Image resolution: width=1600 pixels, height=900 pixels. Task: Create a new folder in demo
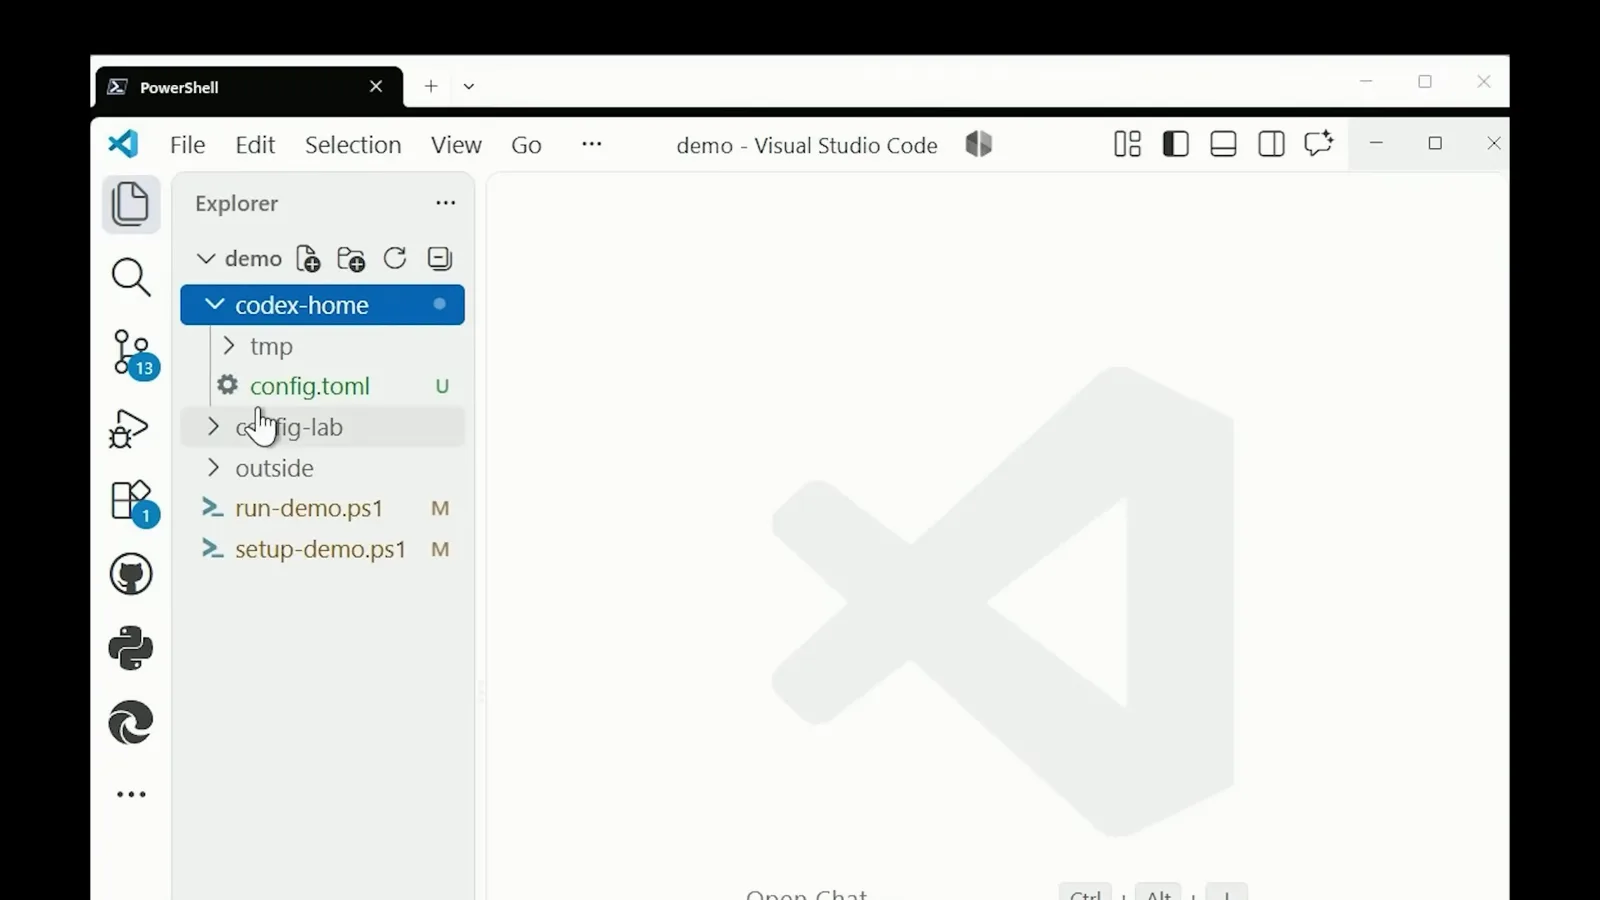coord(351,259)
